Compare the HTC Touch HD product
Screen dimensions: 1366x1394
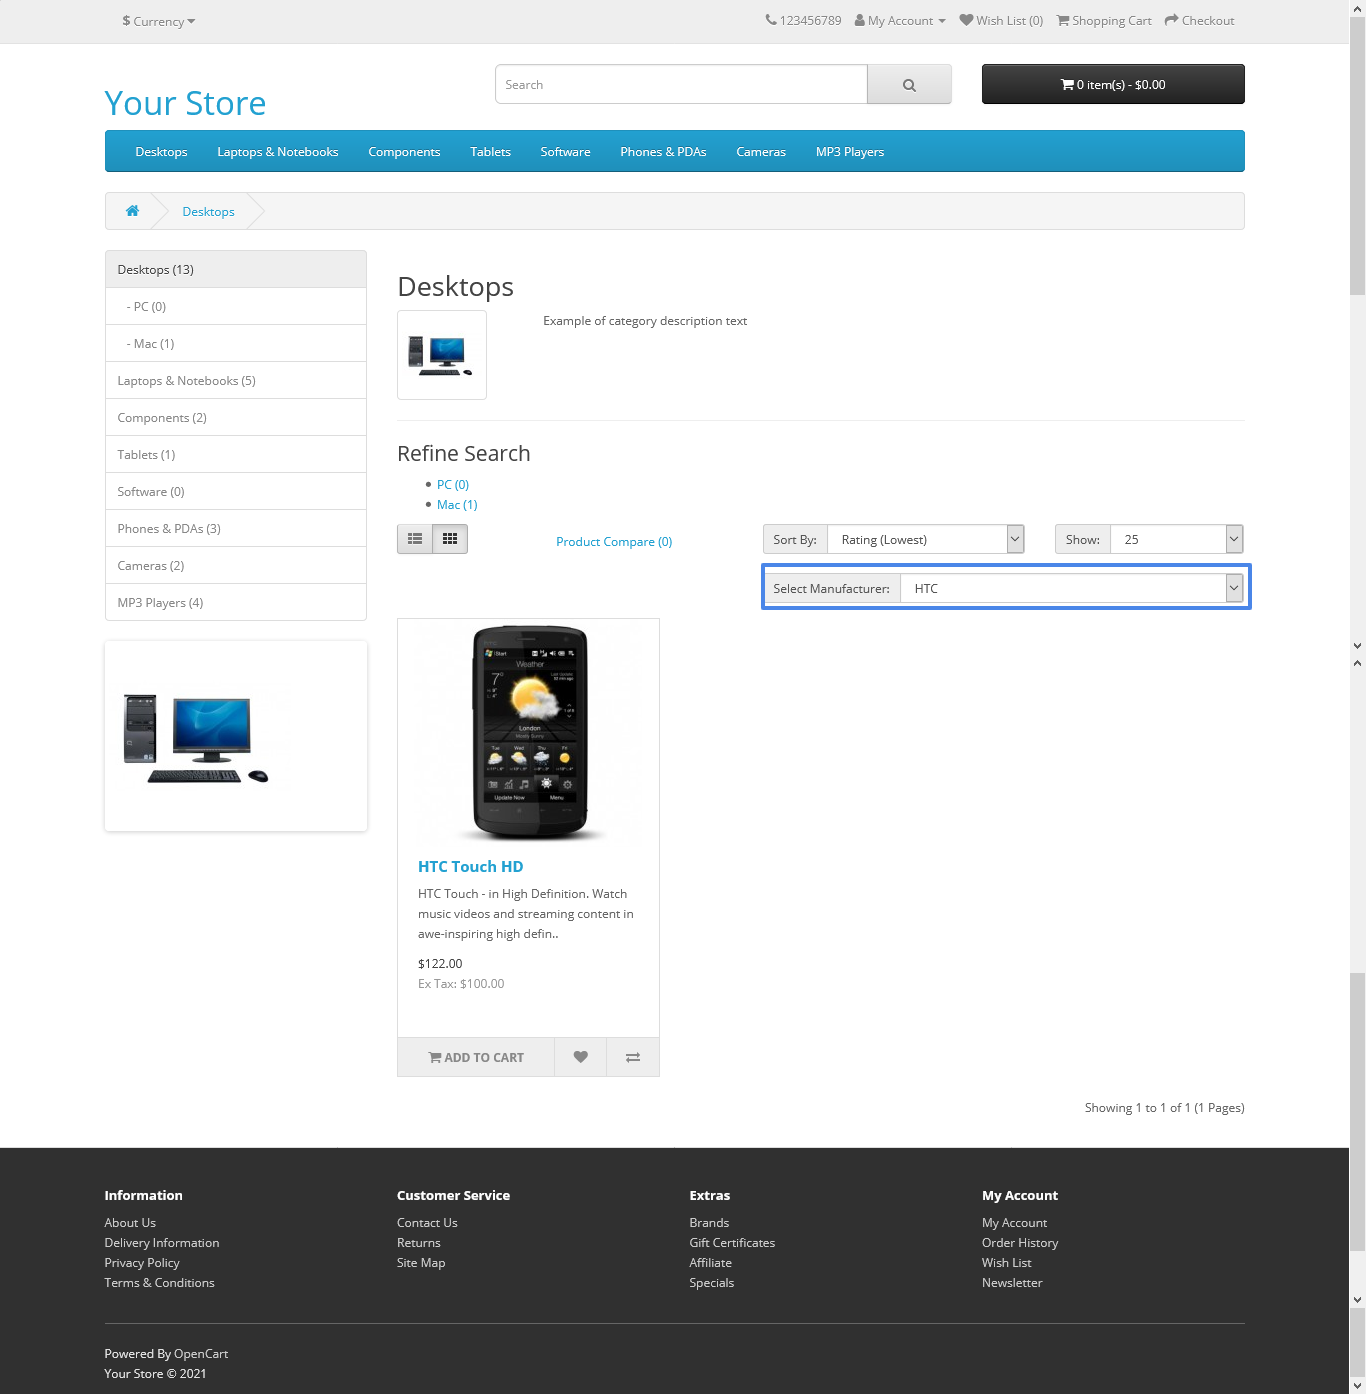pyautogui.click(x=633, y=1057)
